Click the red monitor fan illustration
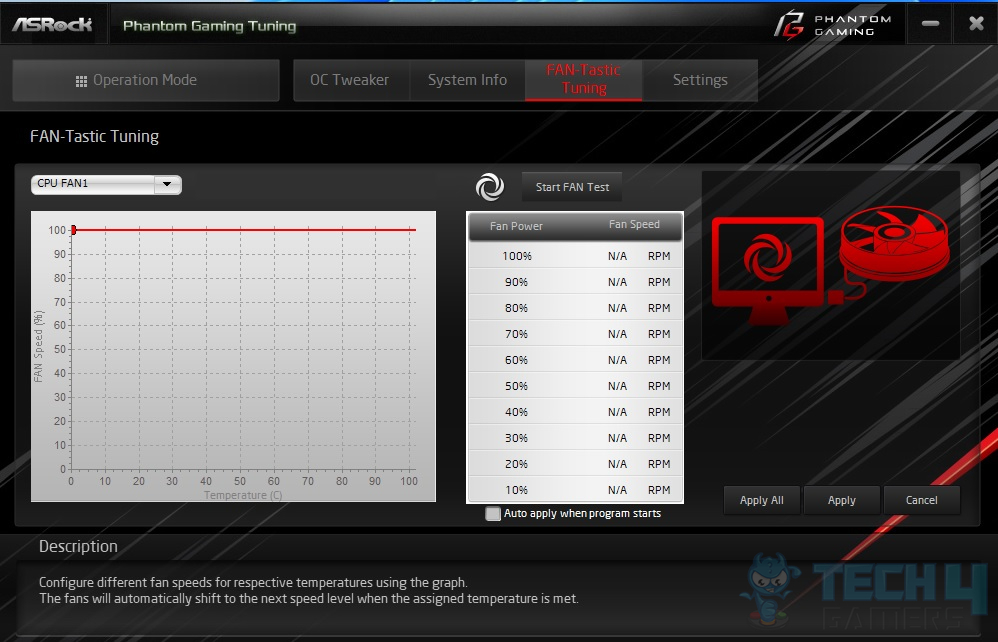 click(x=768, y=270)
